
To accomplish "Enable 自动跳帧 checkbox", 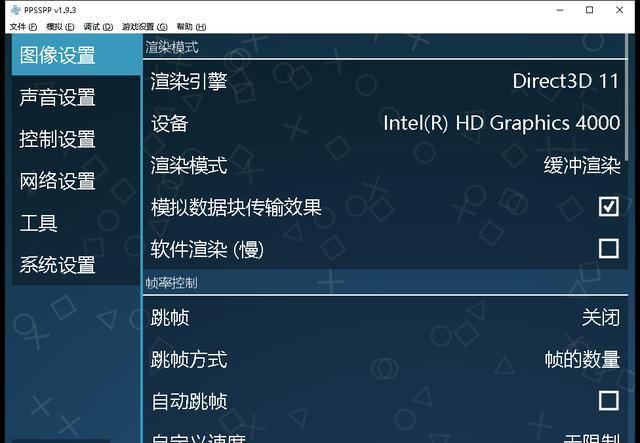I will point(609,401).
